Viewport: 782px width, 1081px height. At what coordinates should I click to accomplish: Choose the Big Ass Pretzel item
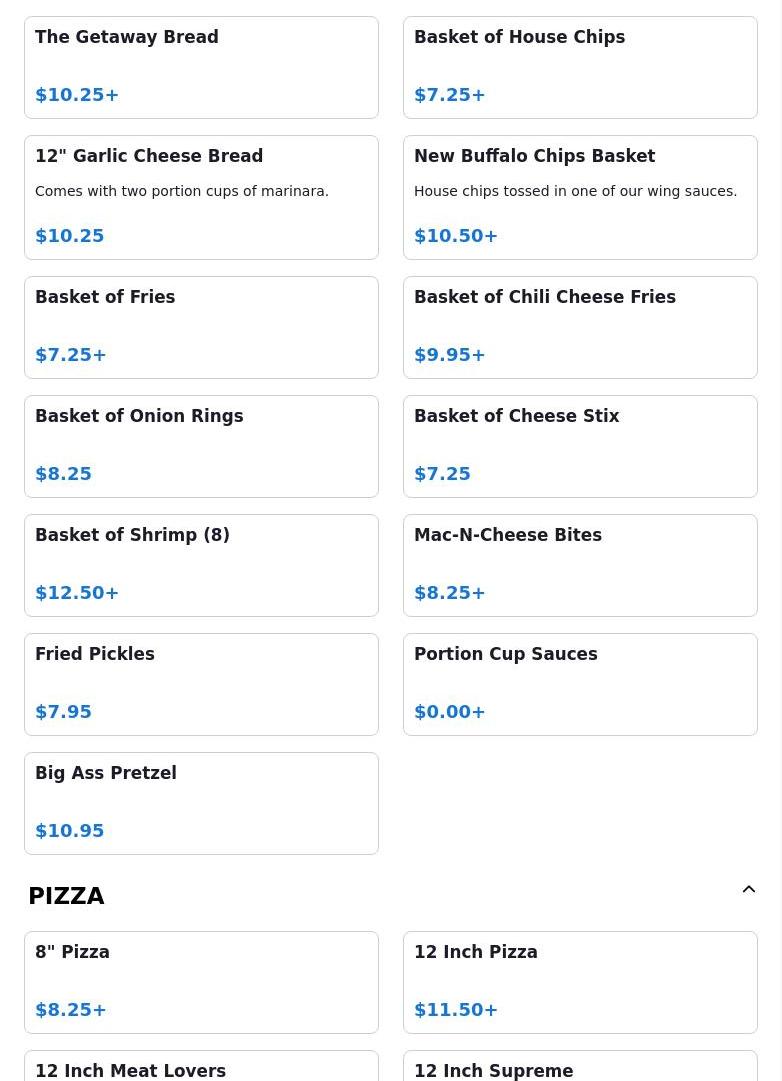(x=201, y=804)
